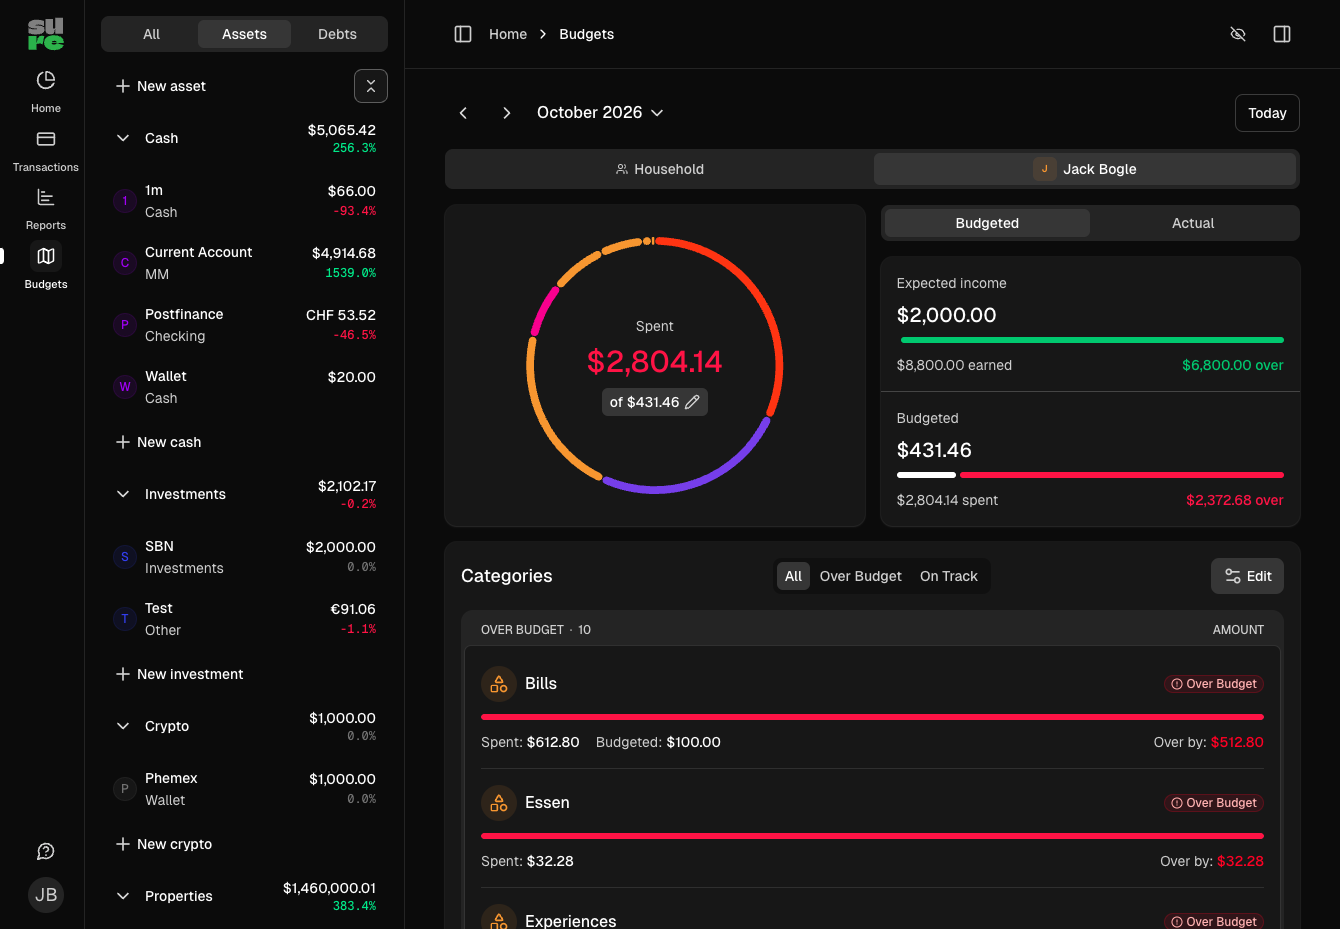
Task: Click the Current Account avatar icon
Action: (125, 263)
